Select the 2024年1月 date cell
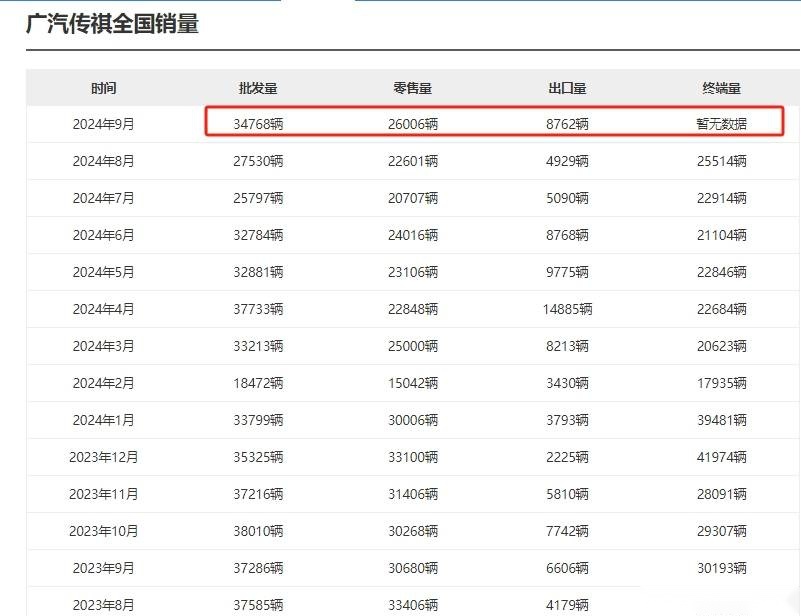This screenshot has height=616, width=801. 104,420
